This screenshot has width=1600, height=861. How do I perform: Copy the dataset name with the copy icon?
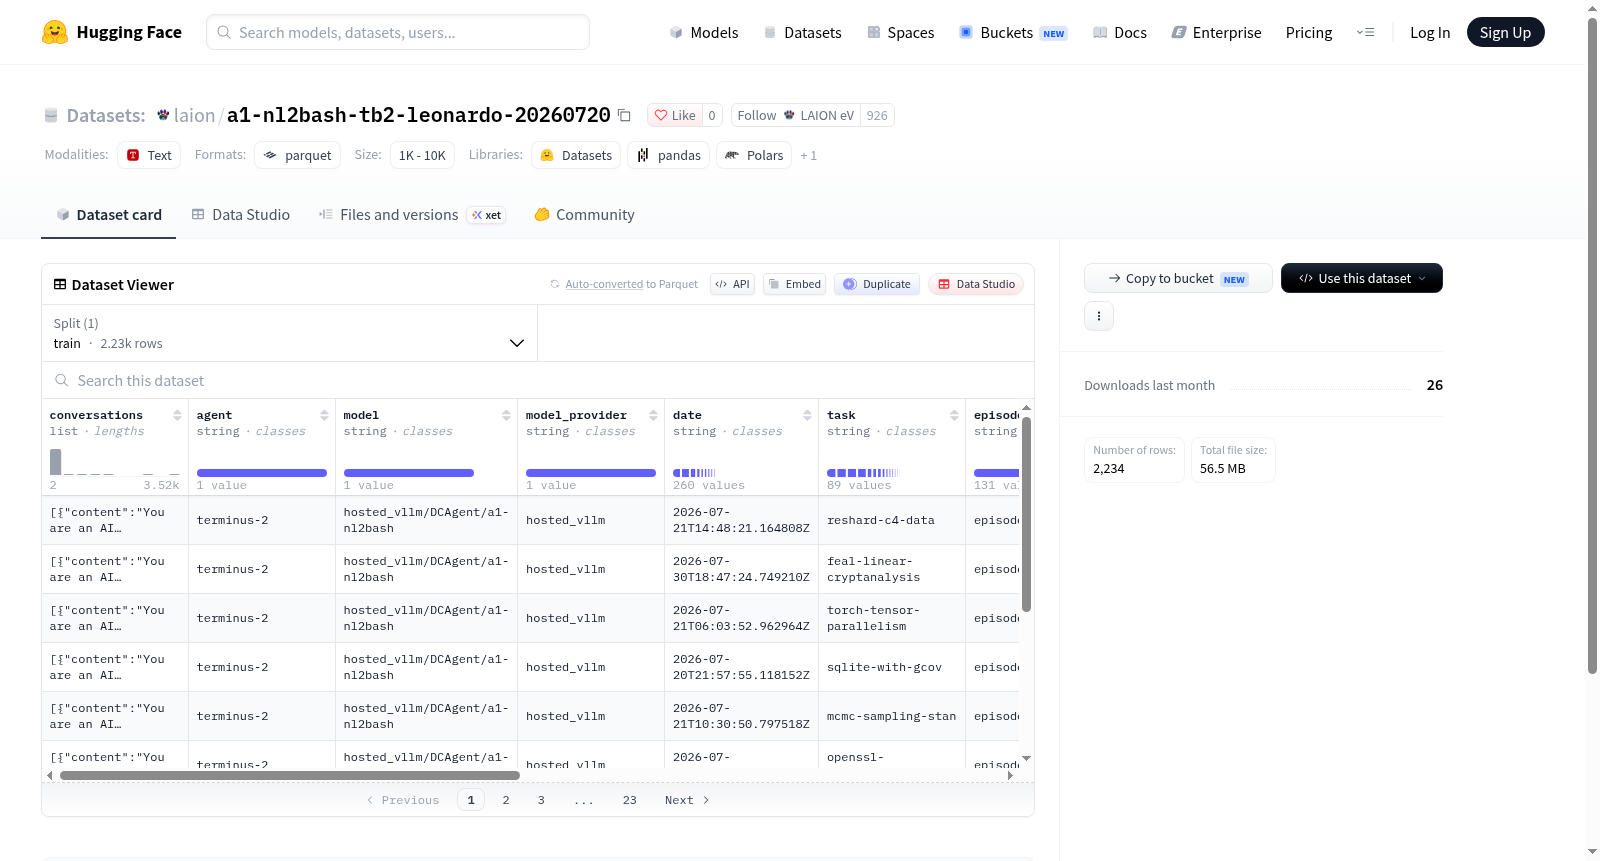click(x=624, y=115)
